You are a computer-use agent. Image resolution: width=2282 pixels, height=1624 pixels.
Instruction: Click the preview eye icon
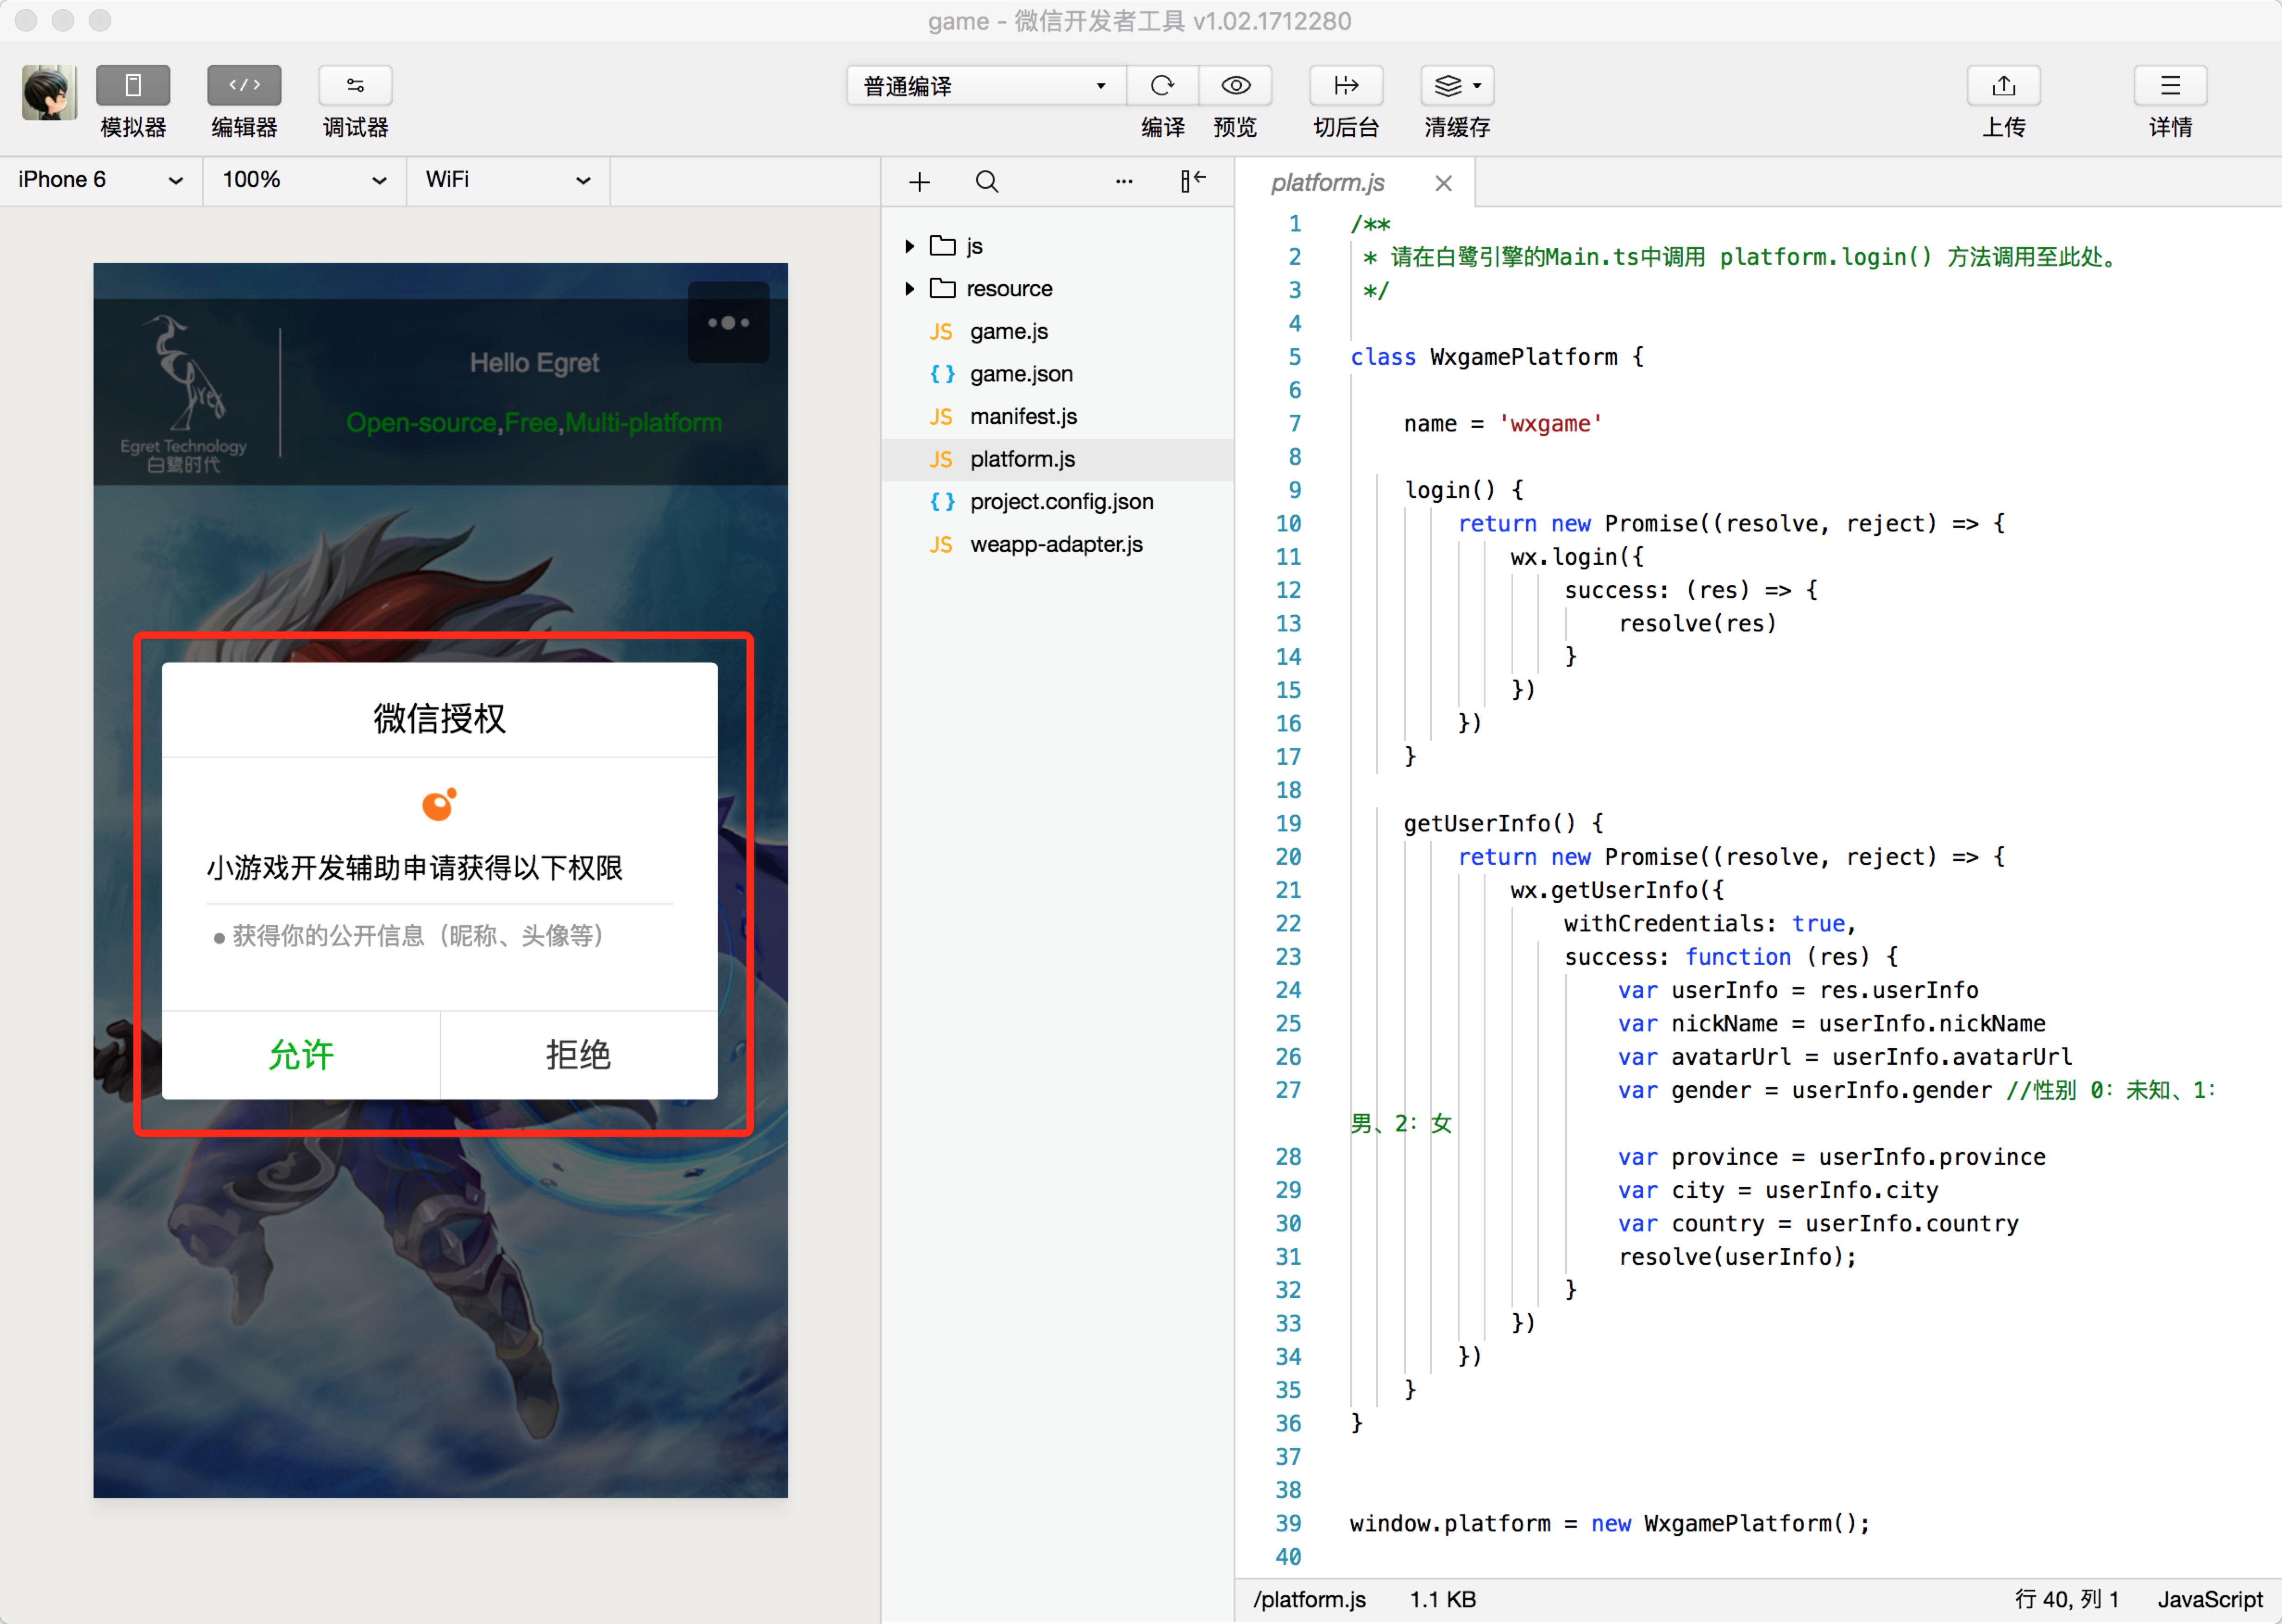click(1235, 86)
